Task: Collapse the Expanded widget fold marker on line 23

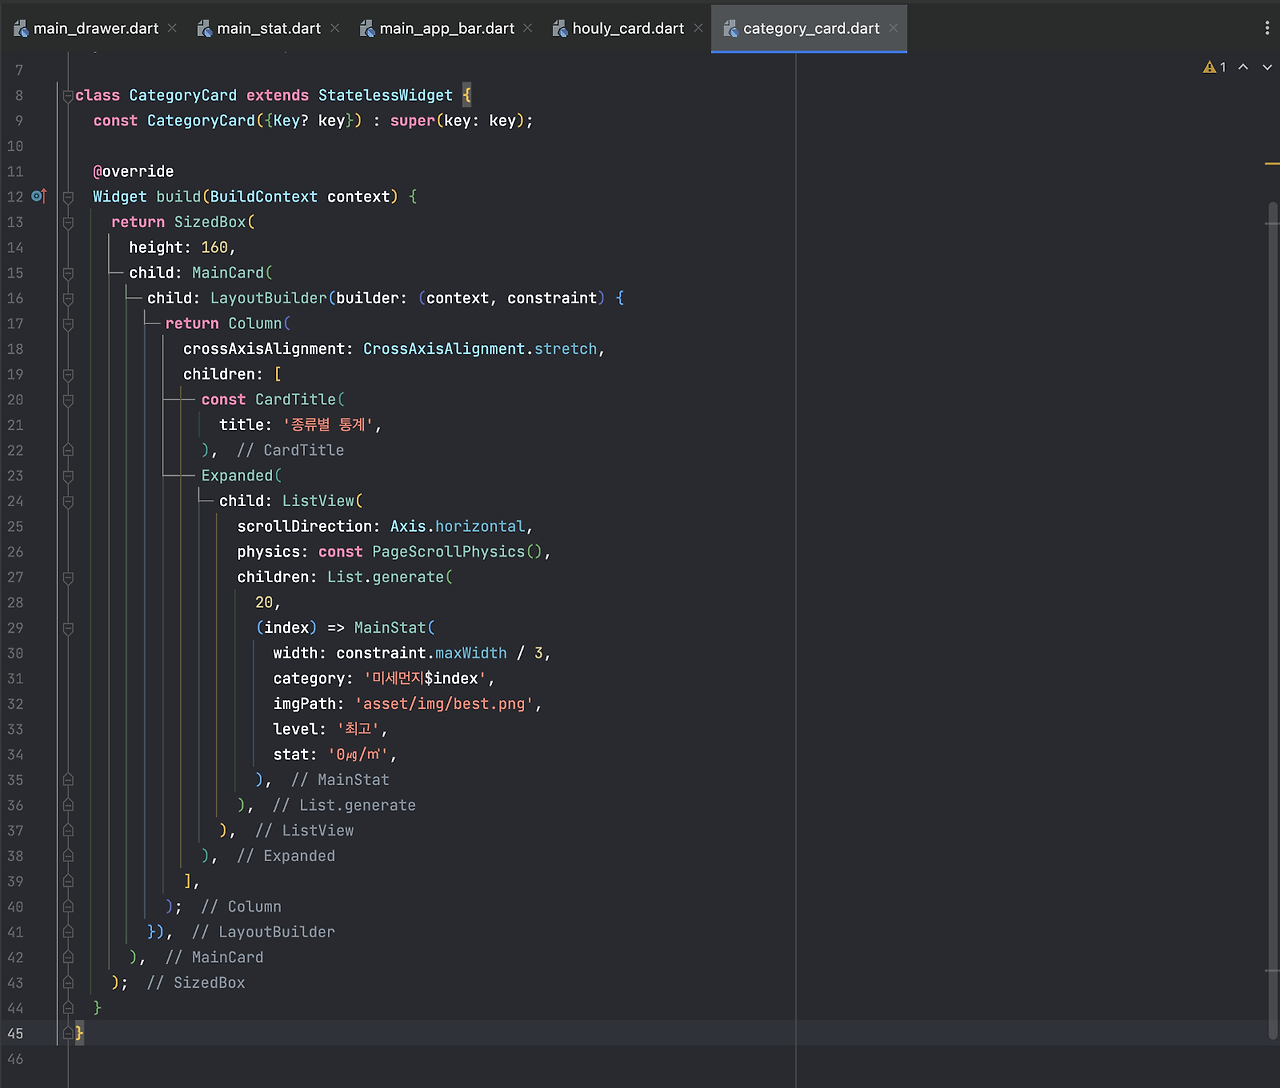Action: (x=67, y=475)
